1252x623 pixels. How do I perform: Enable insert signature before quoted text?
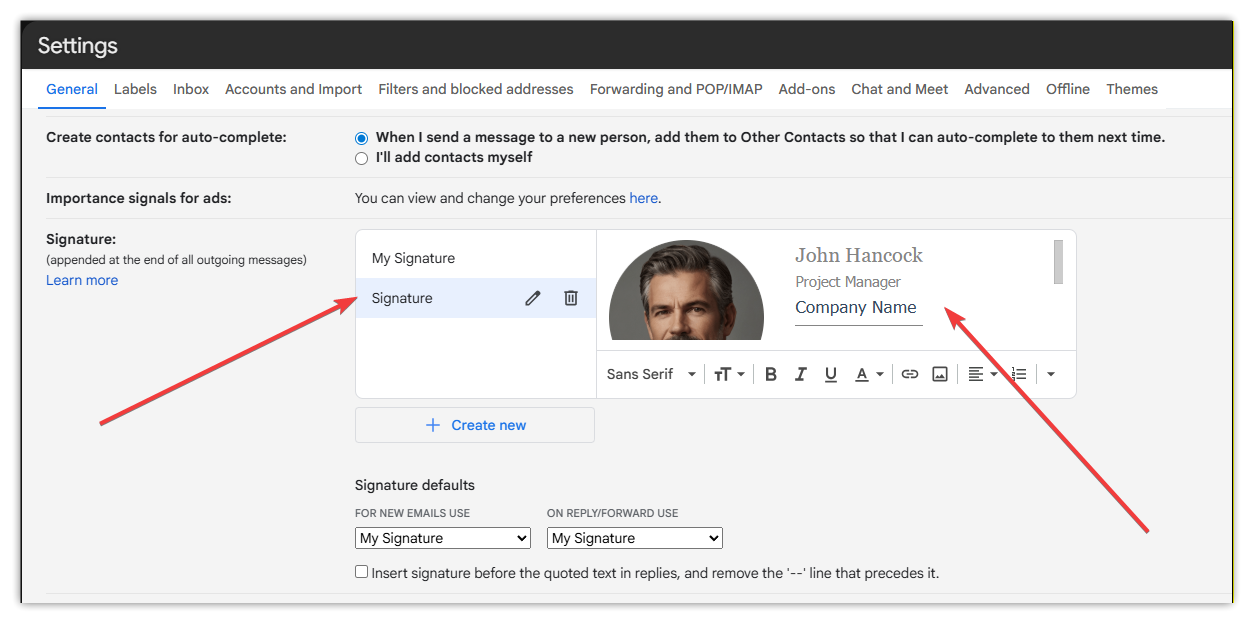coord(362,573)
